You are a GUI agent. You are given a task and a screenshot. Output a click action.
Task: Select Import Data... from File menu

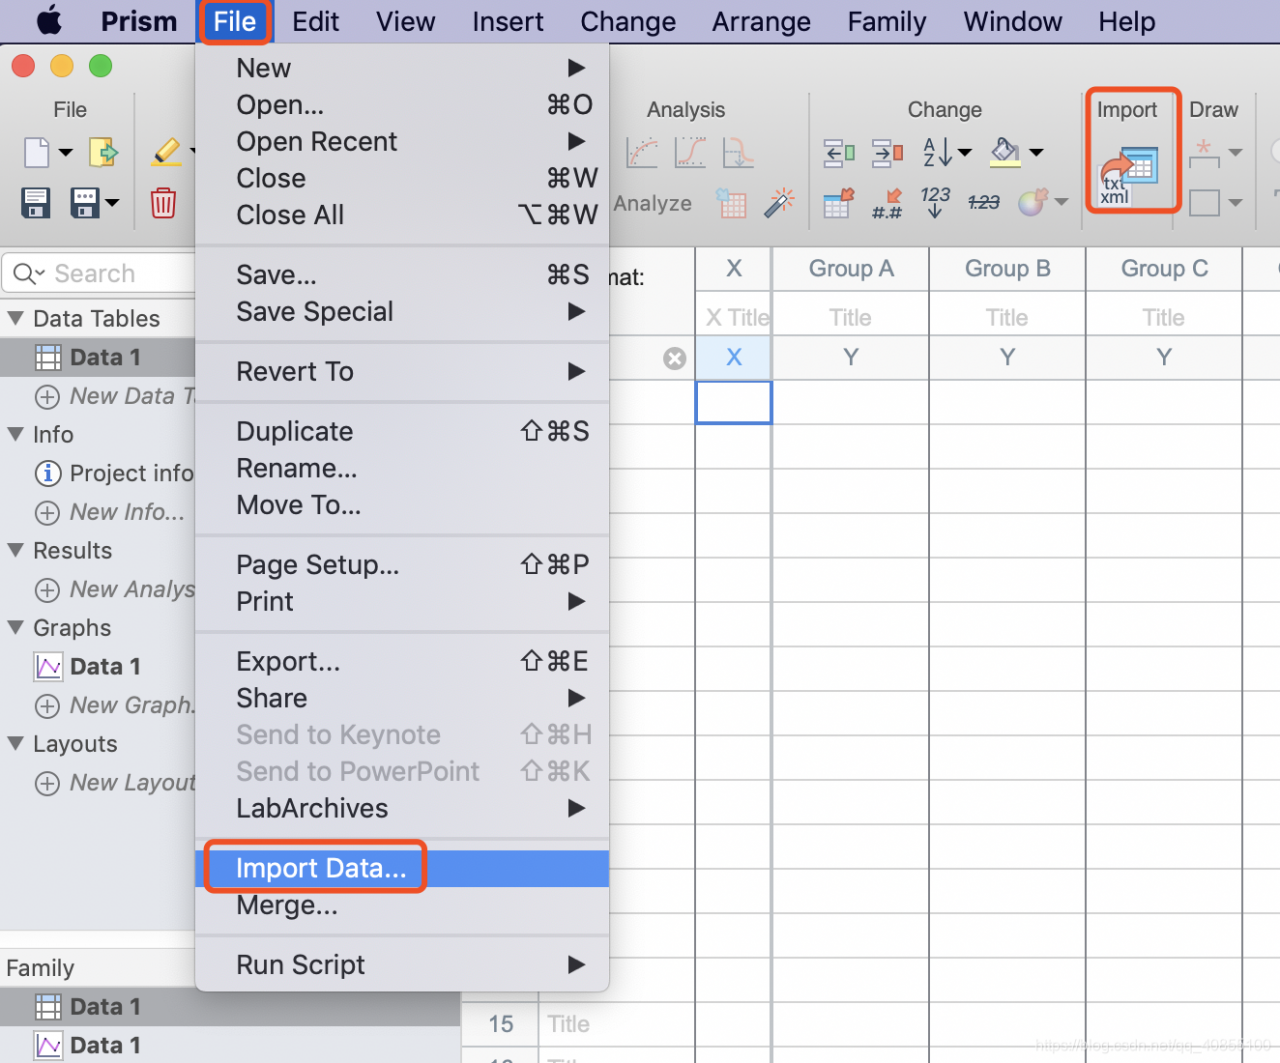402,868
